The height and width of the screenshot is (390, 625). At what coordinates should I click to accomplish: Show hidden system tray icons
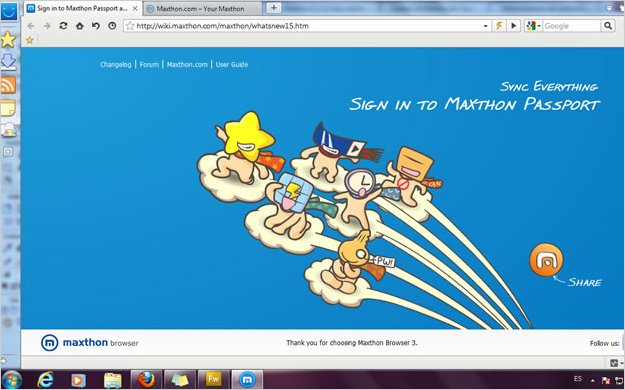point(593,380)
